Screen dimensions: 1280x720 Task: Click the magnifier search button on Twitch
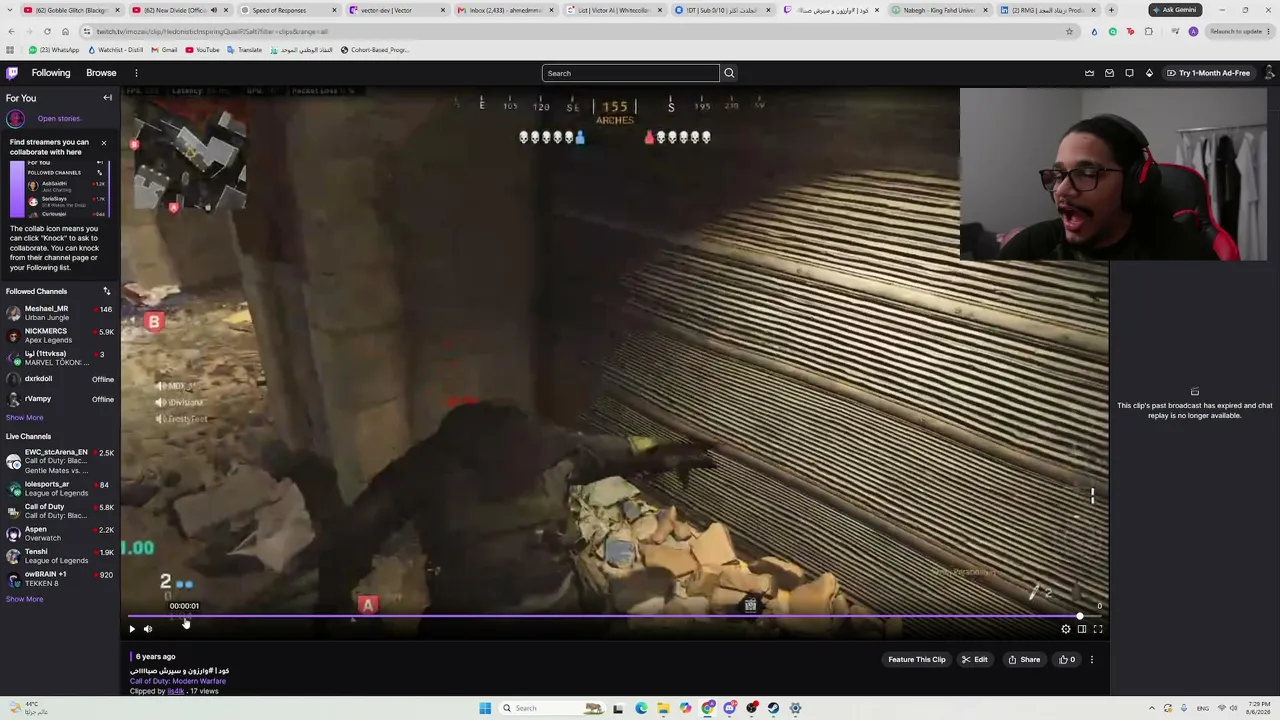(729, 73)
